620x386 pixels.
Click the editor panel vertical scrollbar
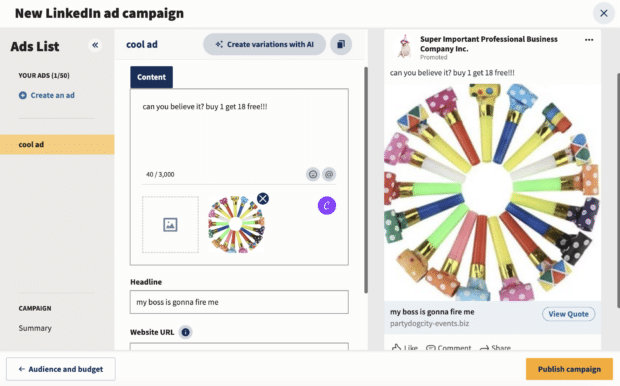point(366,180)
